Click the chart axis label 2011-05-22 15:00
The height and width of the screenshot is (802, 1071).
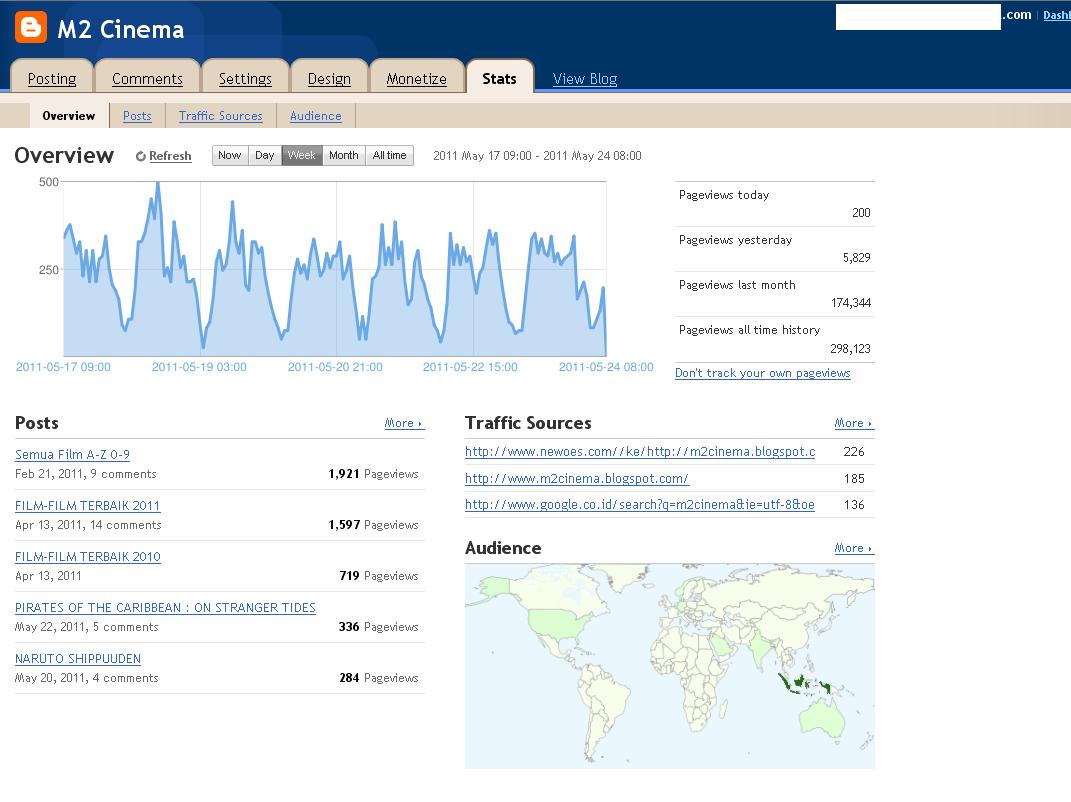coord(470,367)
